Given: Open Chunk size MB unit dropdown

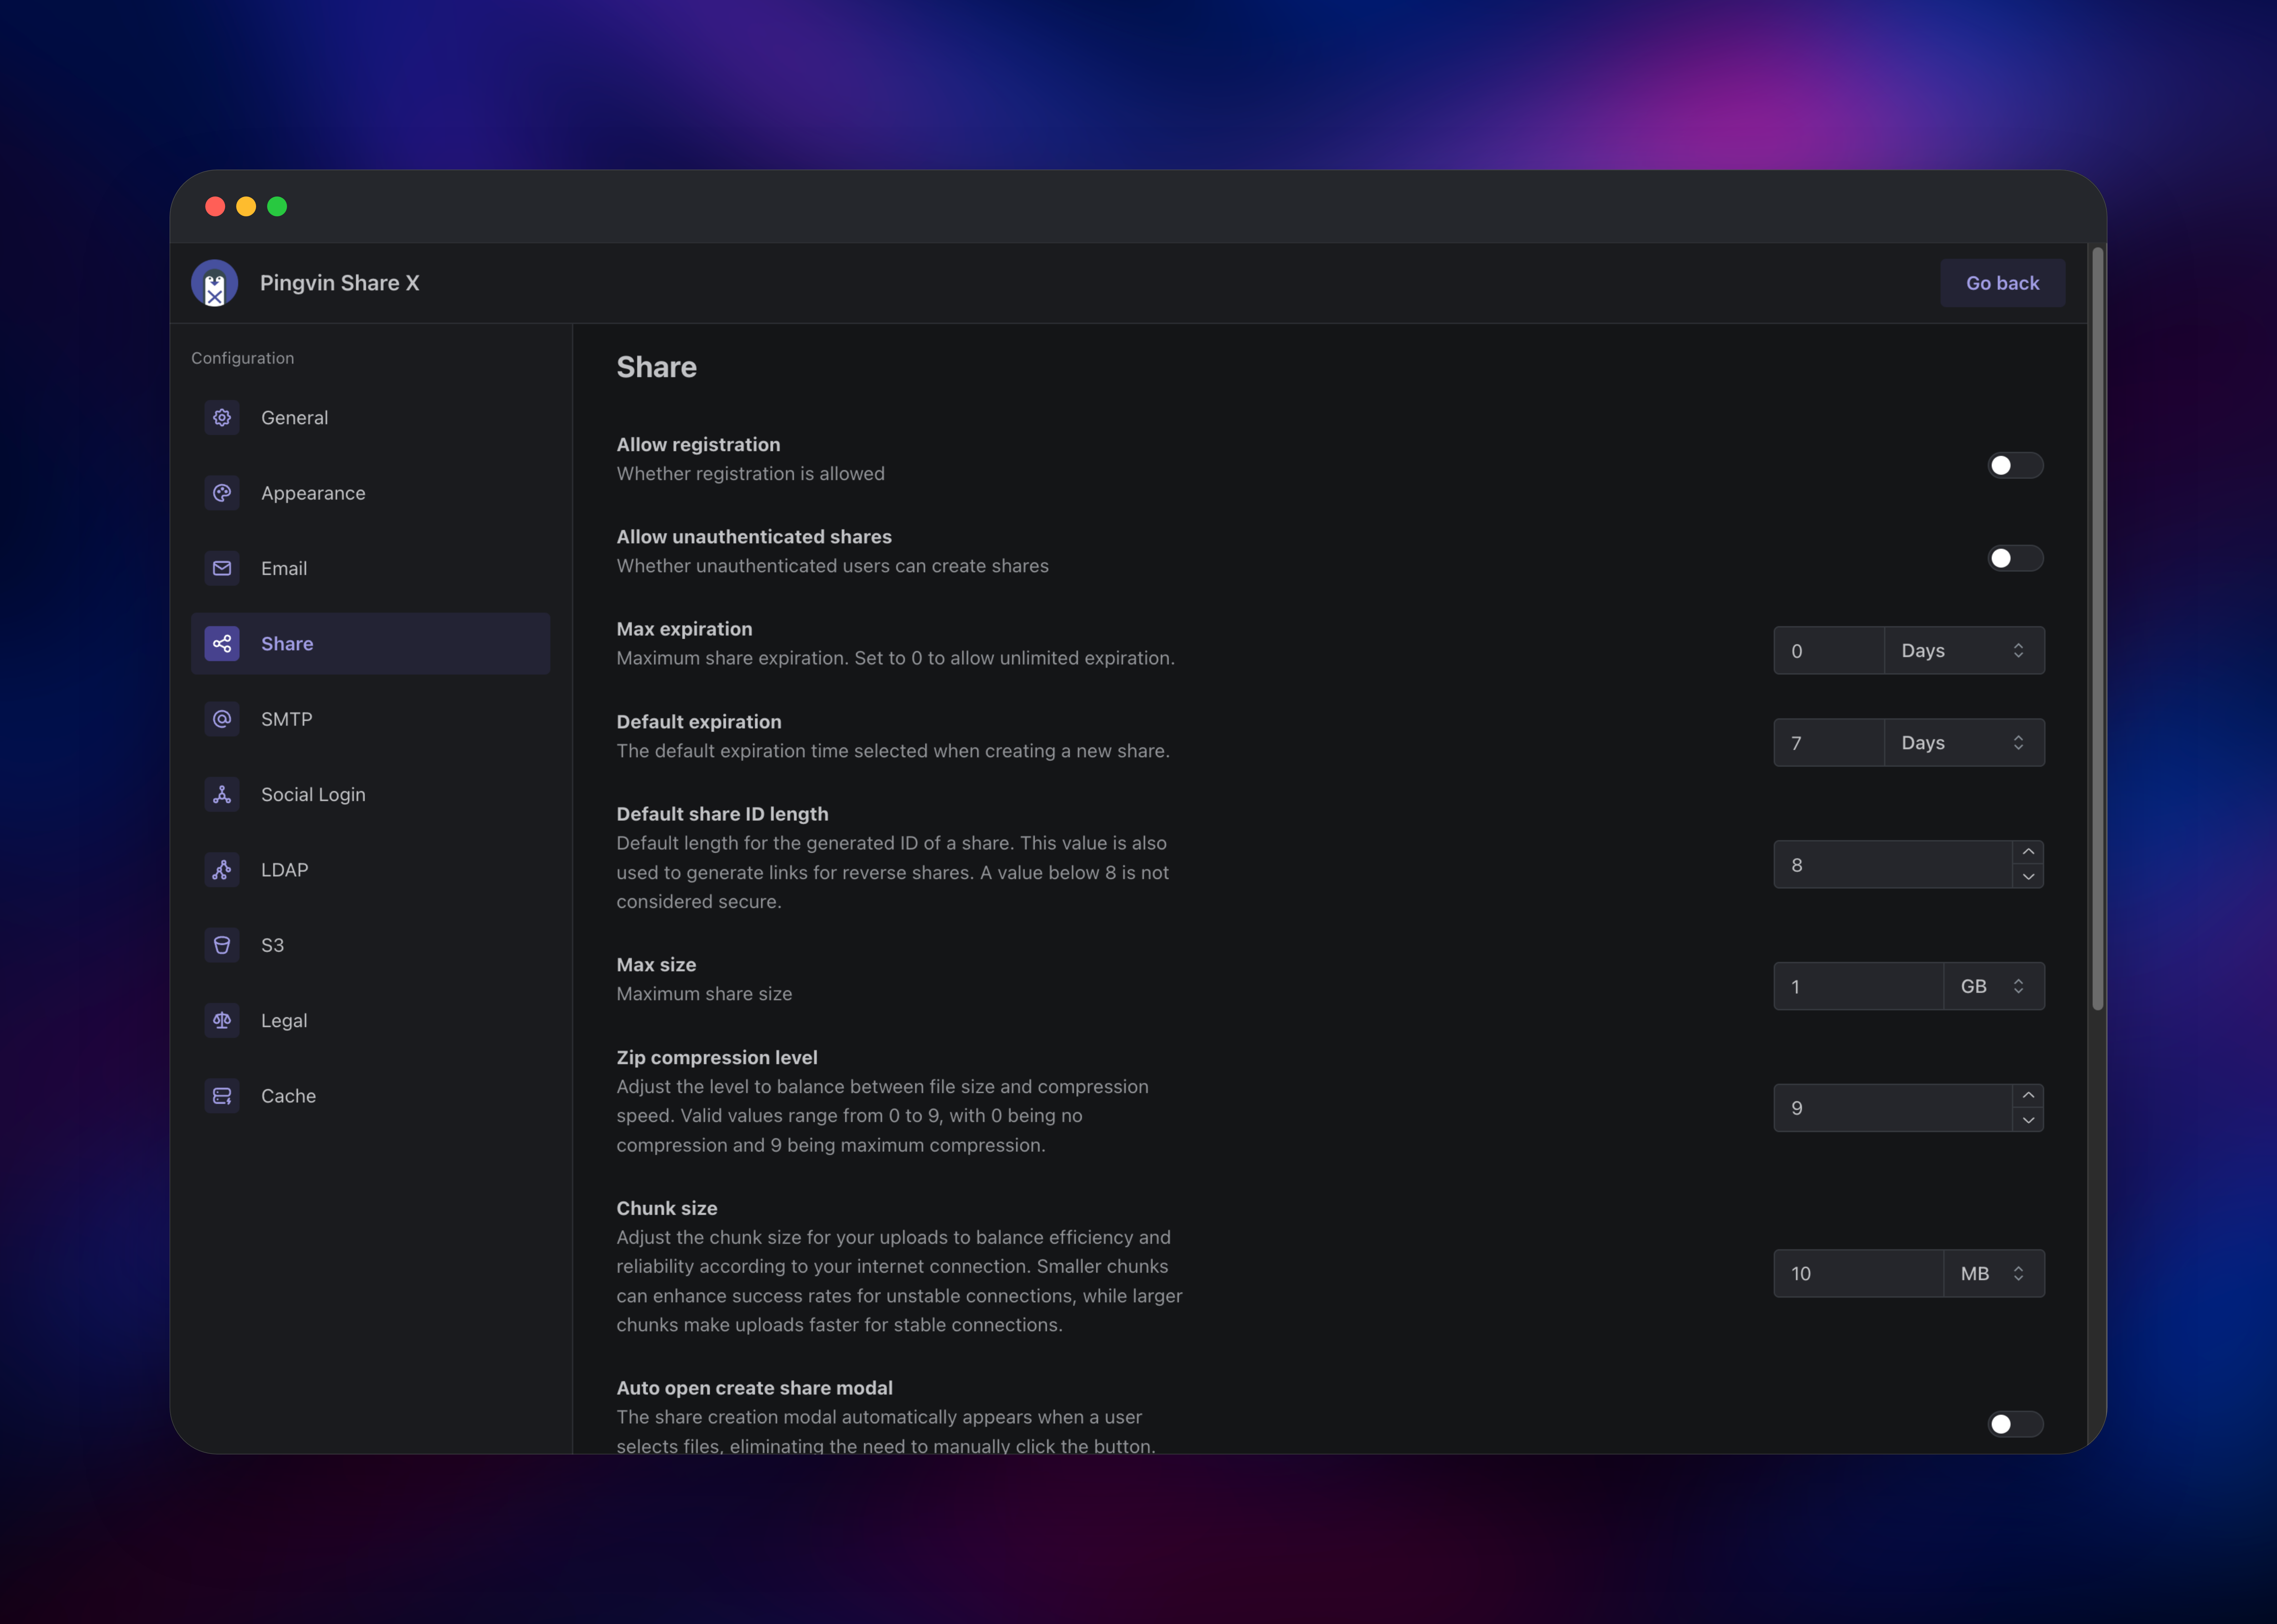Looking at the screenshot, I should [x=1994, y=1274].
